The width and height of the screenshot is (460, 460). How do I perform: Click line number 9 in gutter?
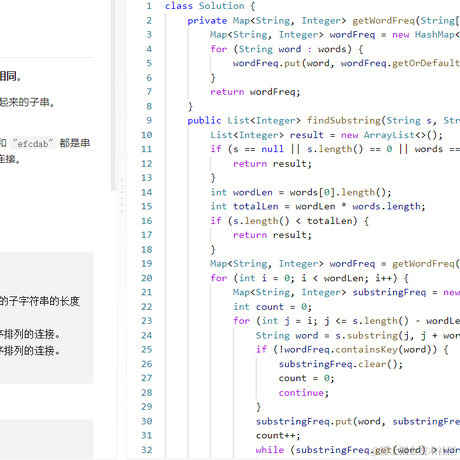tap(149, 120)
